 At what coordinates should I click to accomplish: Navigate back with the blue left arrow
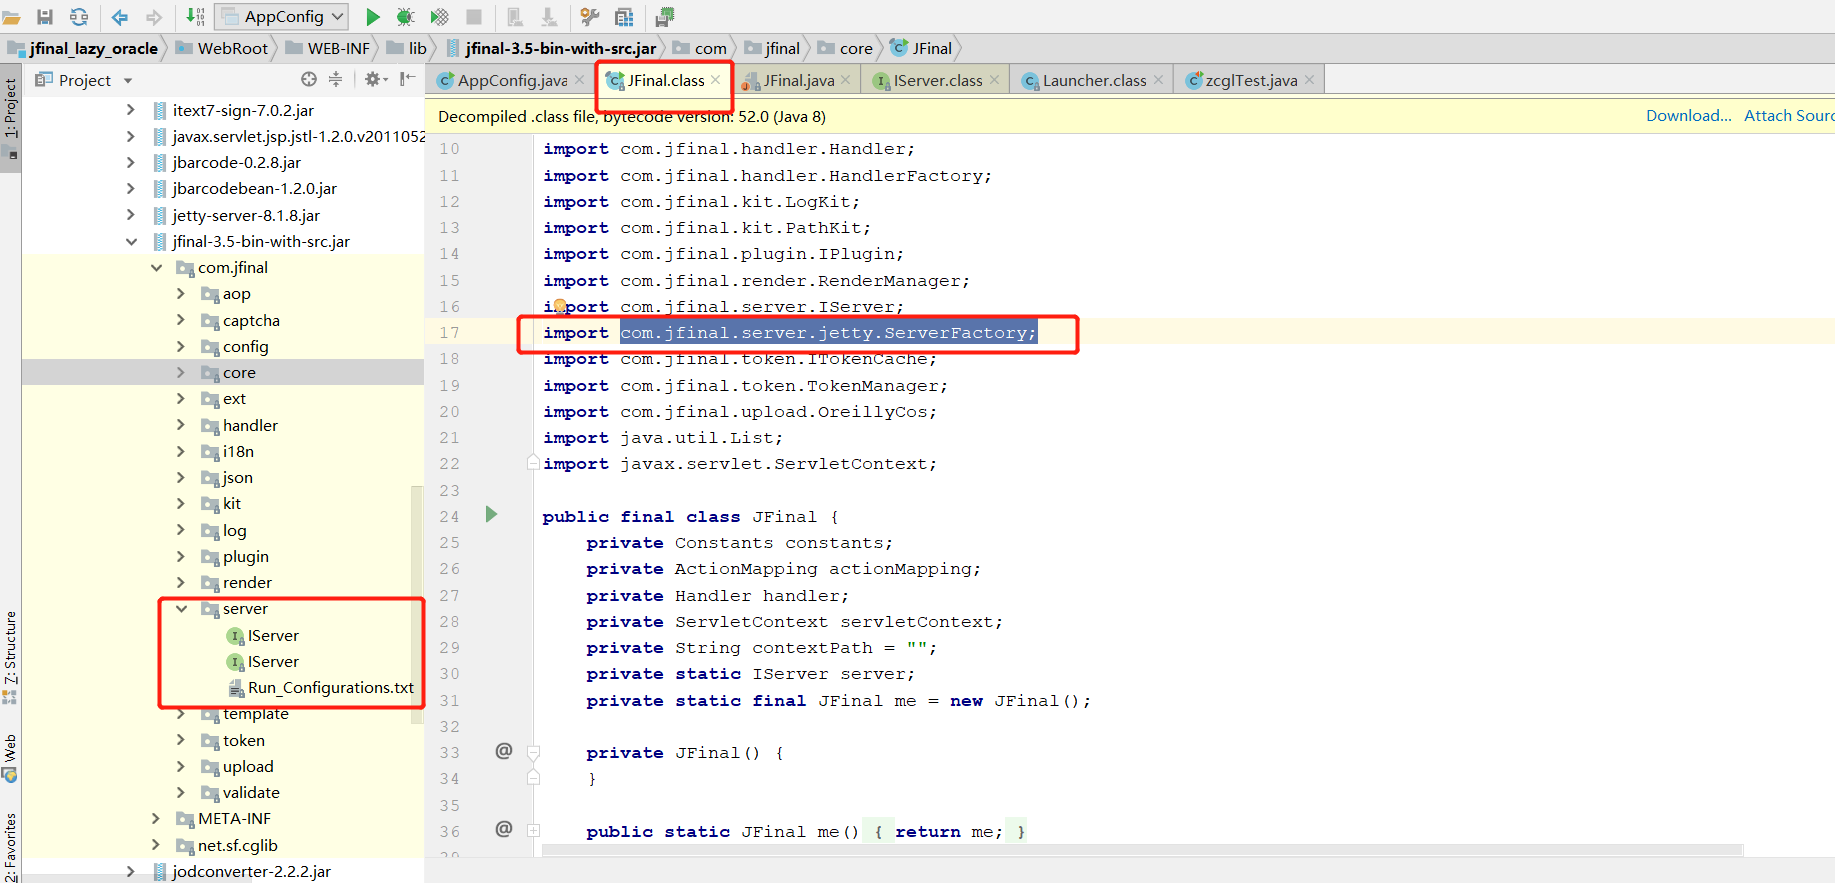[x=120, y=17]
